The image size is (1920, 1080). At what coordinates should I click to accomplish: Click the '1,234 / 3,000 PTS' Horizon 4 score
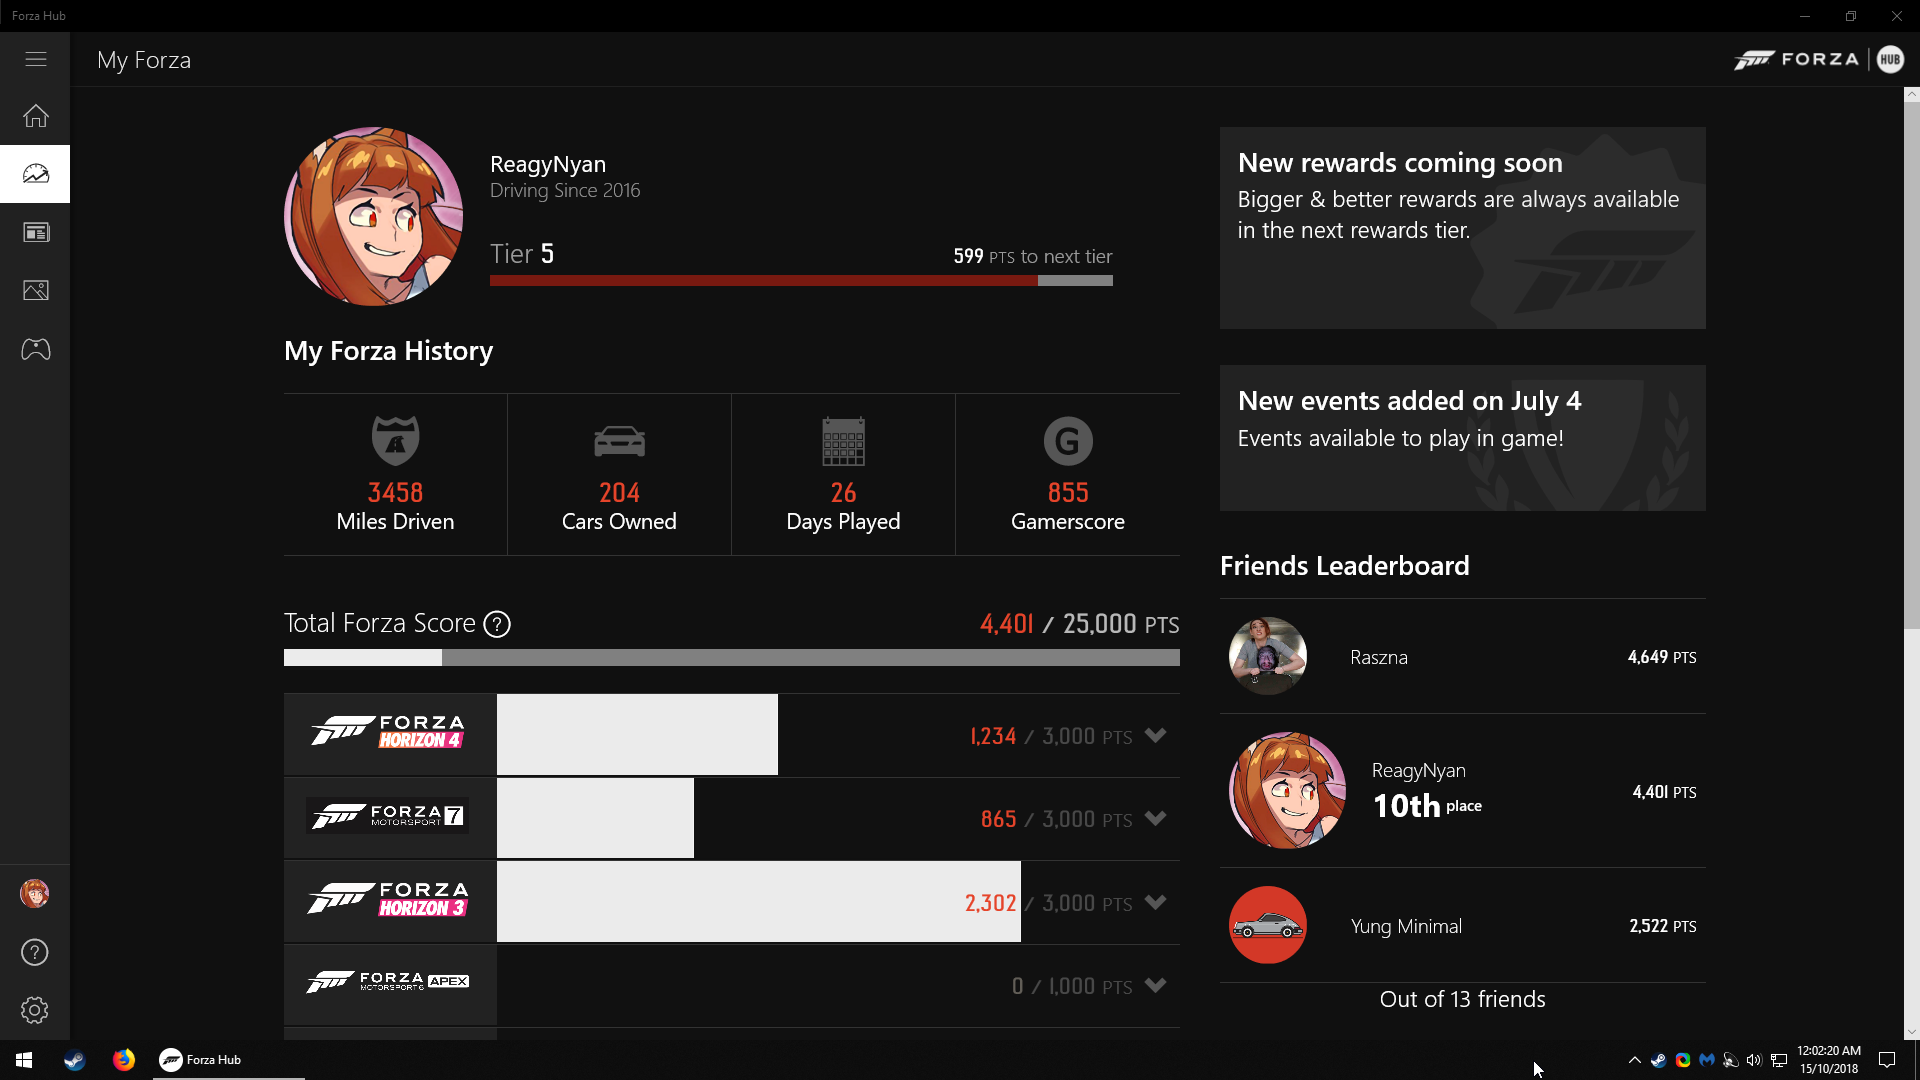(1051, 736)
